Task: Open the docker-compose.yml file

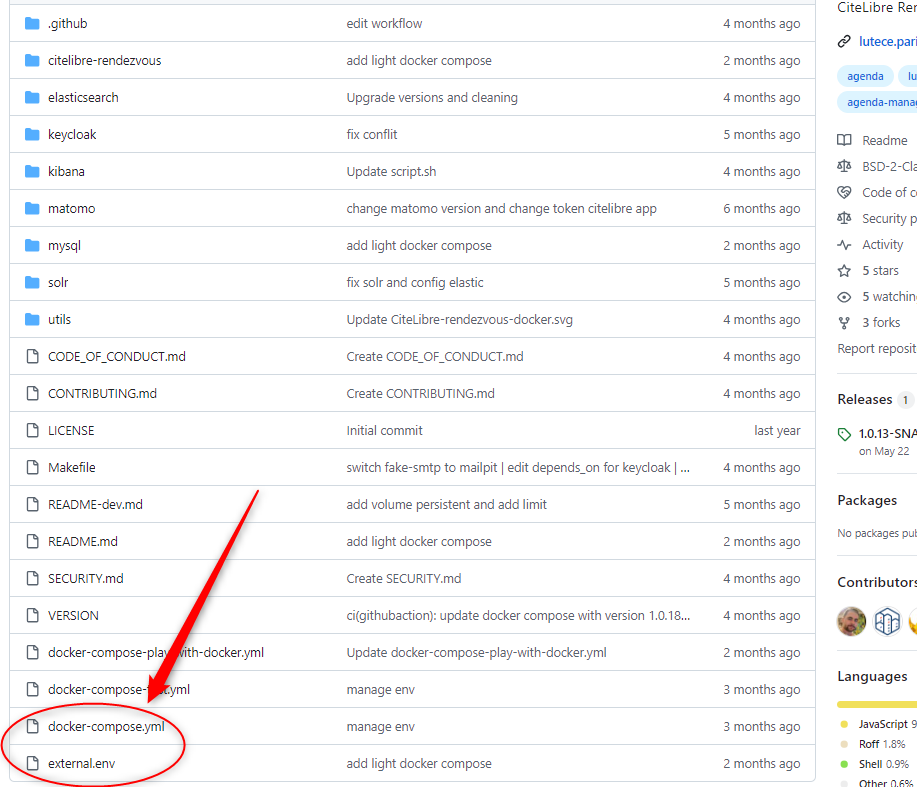Action: coord(106,726)
